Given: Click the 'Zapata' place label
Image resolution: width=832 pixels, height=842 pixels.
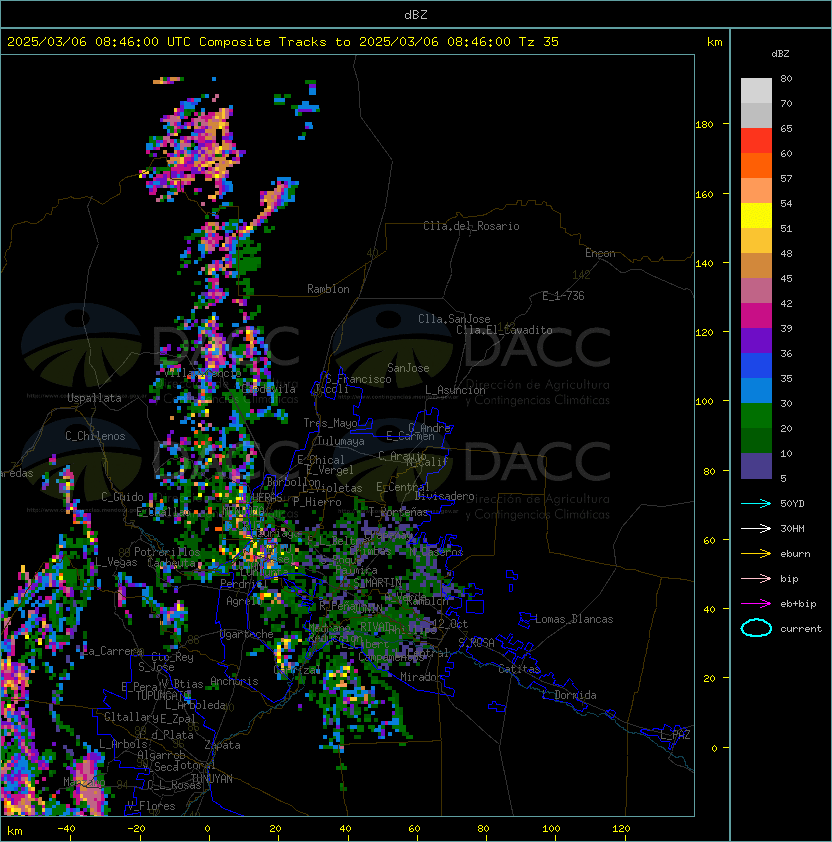Looking at the screenshot, I should coord(222,745).
